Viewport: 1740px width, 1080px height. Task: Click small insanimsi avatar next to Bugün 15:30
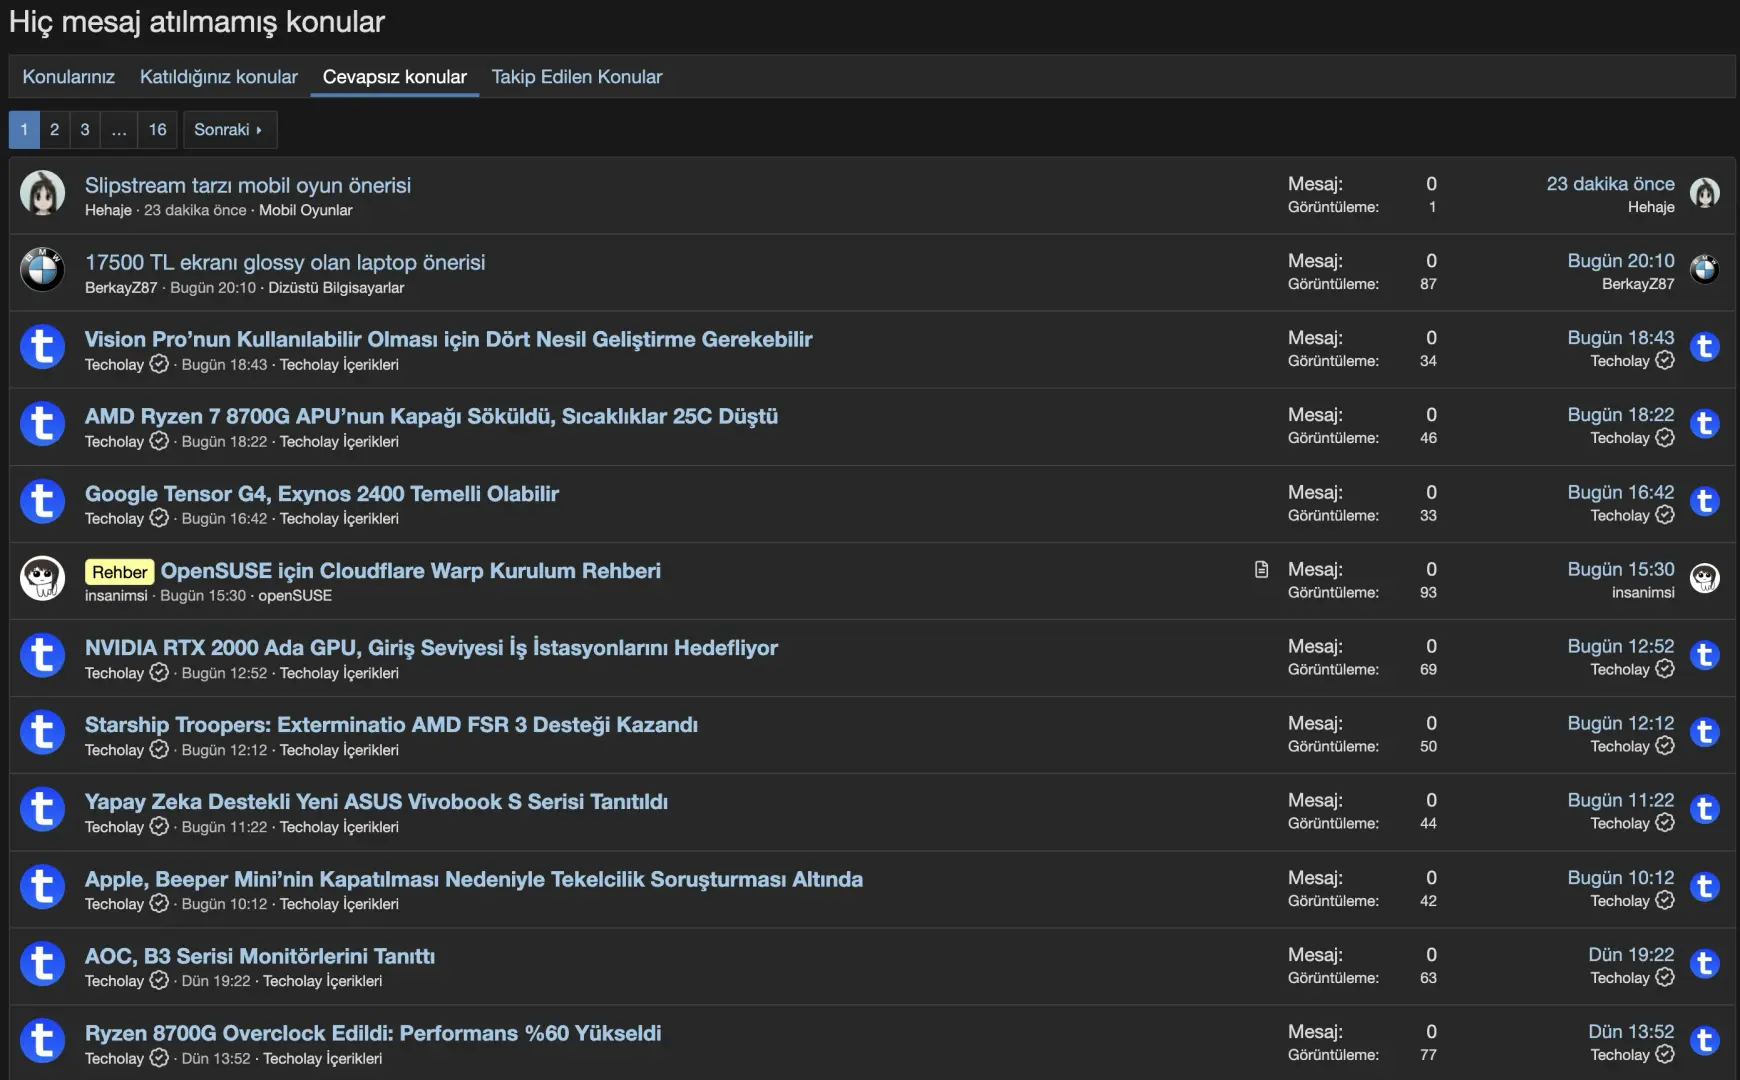[x=1705, y=578]
